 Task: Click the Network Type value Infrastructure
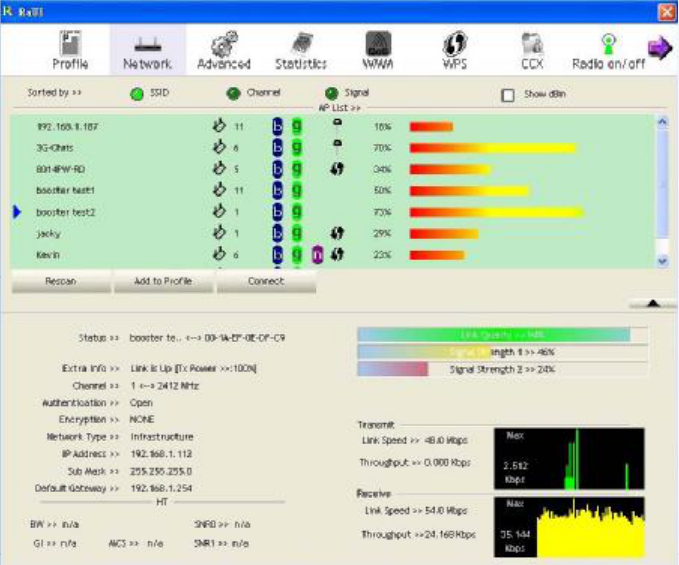[162, 436]
